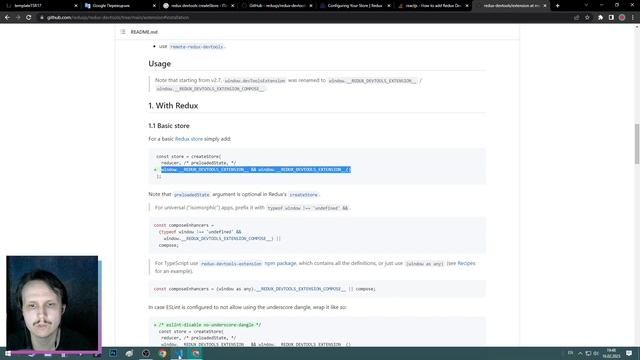Follow the Redux store link
Screen dimensions: 640x360
tap(189, 139)
